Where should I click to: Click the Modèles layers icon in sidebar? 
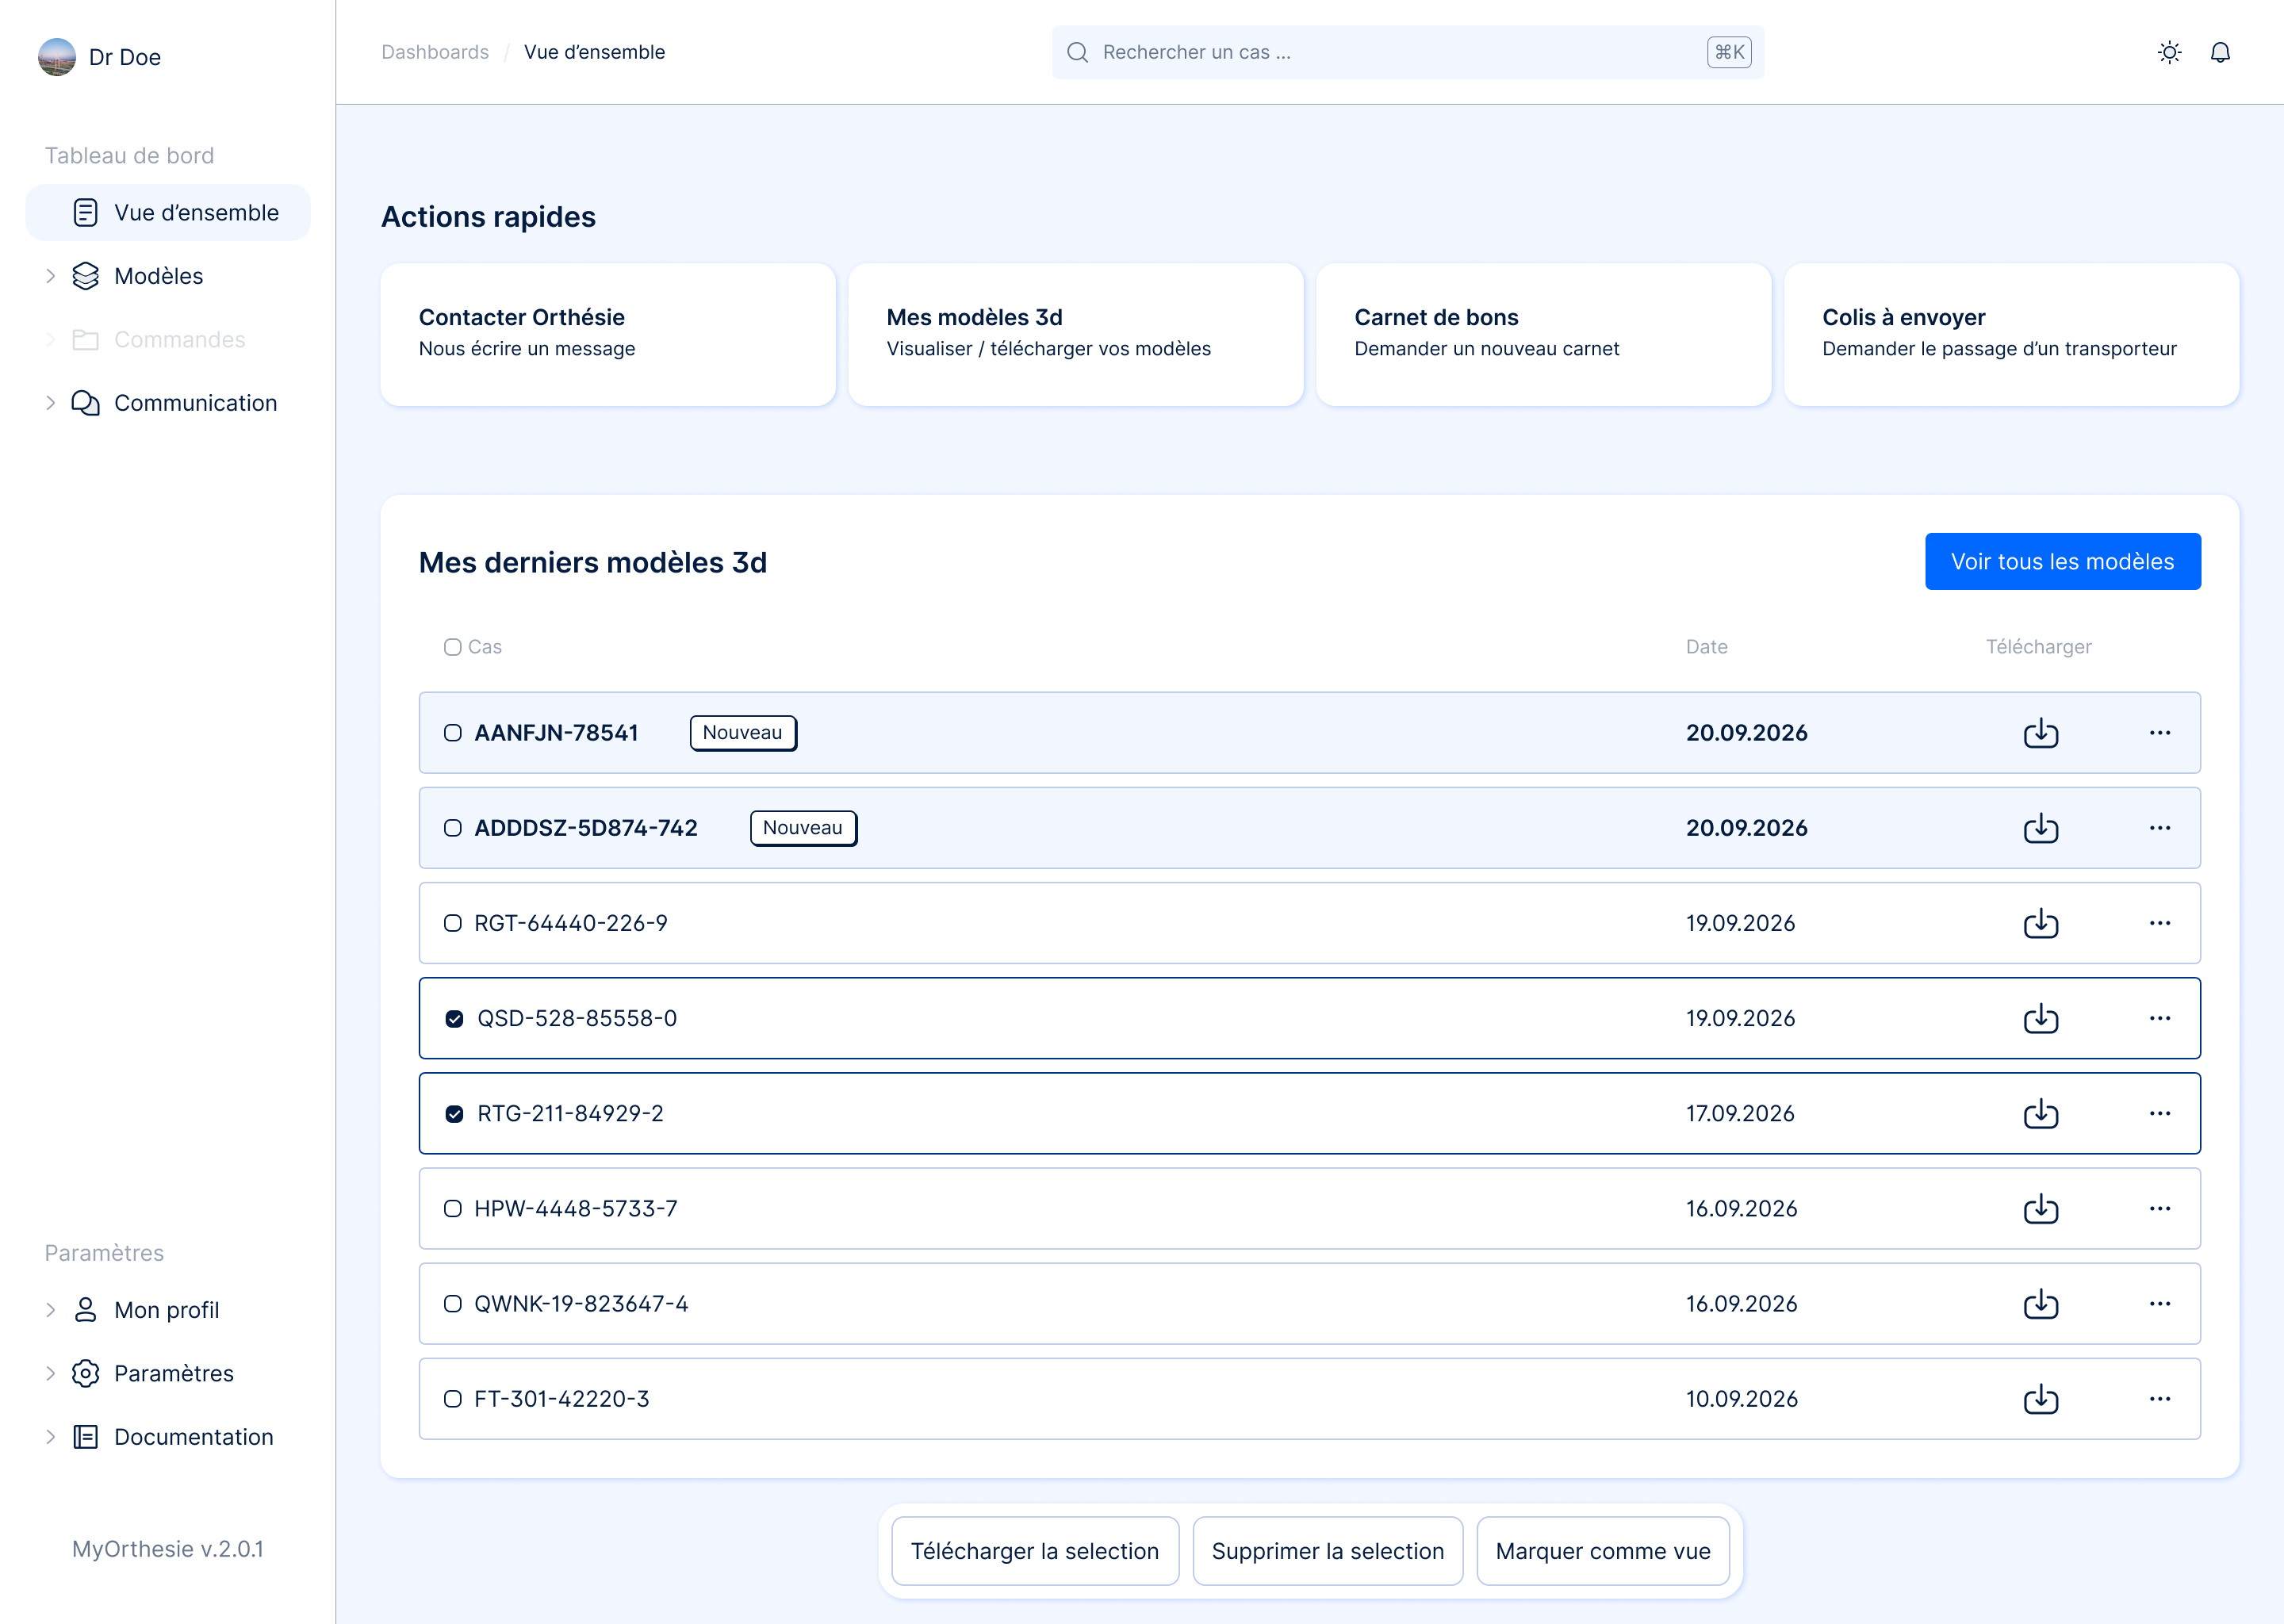(x=86, y=276)
